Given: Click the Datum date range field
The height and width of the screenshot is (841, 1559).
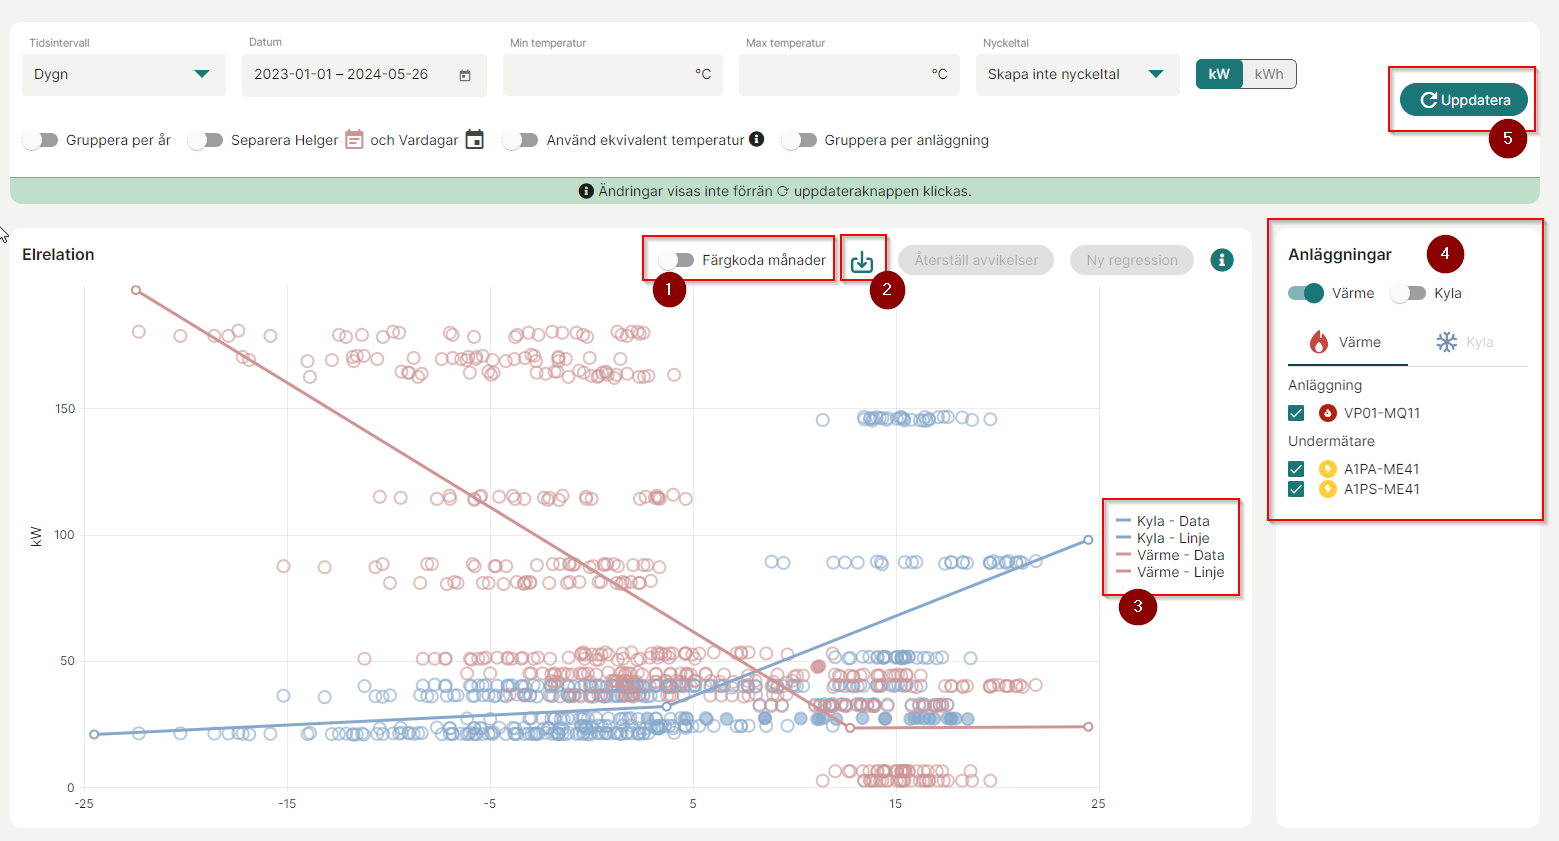Looking at the screenshot, I should click(364, 74).
